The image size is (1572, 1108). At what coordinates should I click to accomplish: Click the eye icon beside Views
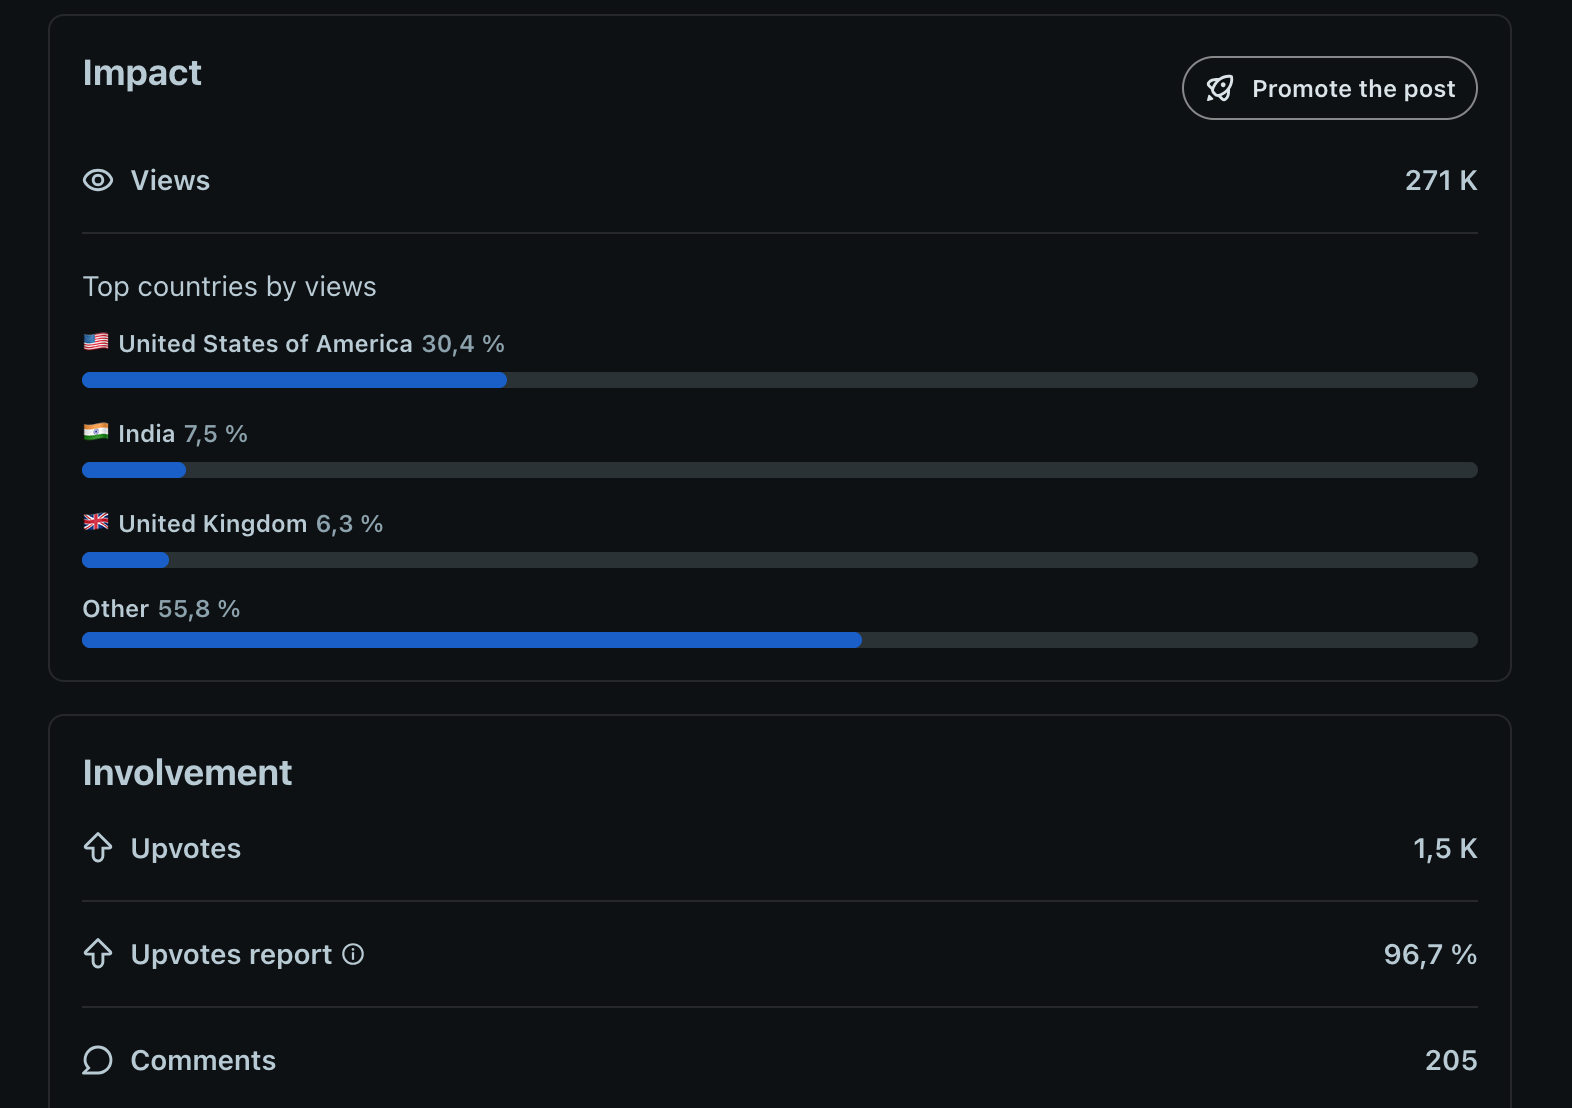pos(98,180)
